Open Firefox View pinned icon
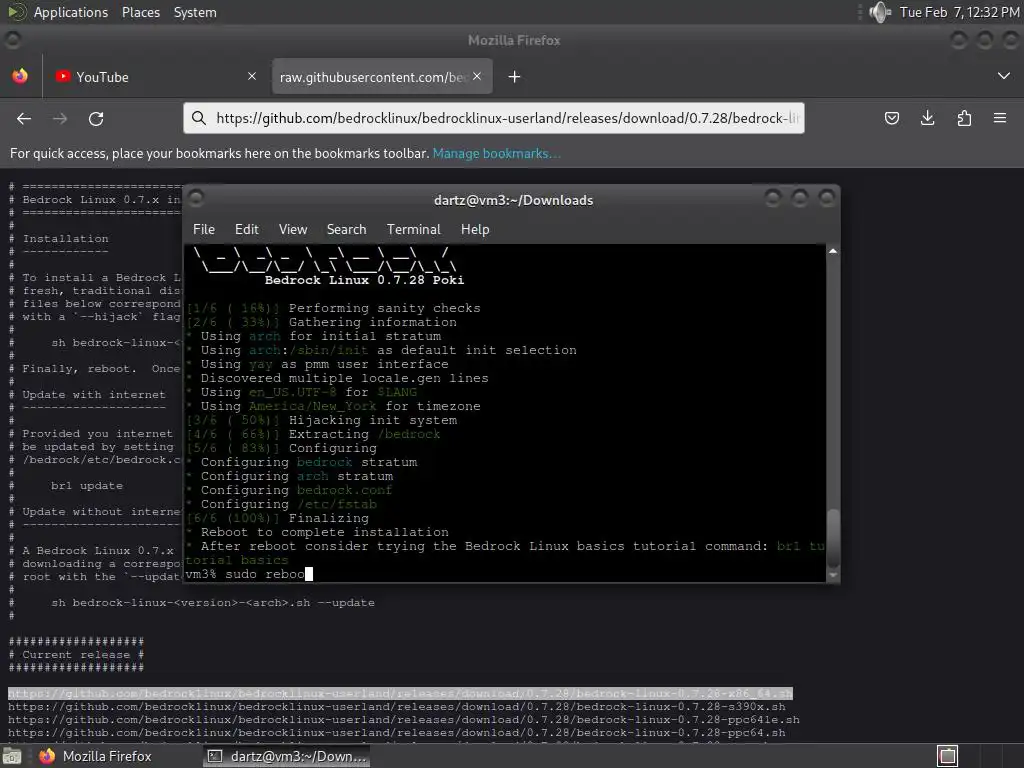 click(x=20, y=76)
